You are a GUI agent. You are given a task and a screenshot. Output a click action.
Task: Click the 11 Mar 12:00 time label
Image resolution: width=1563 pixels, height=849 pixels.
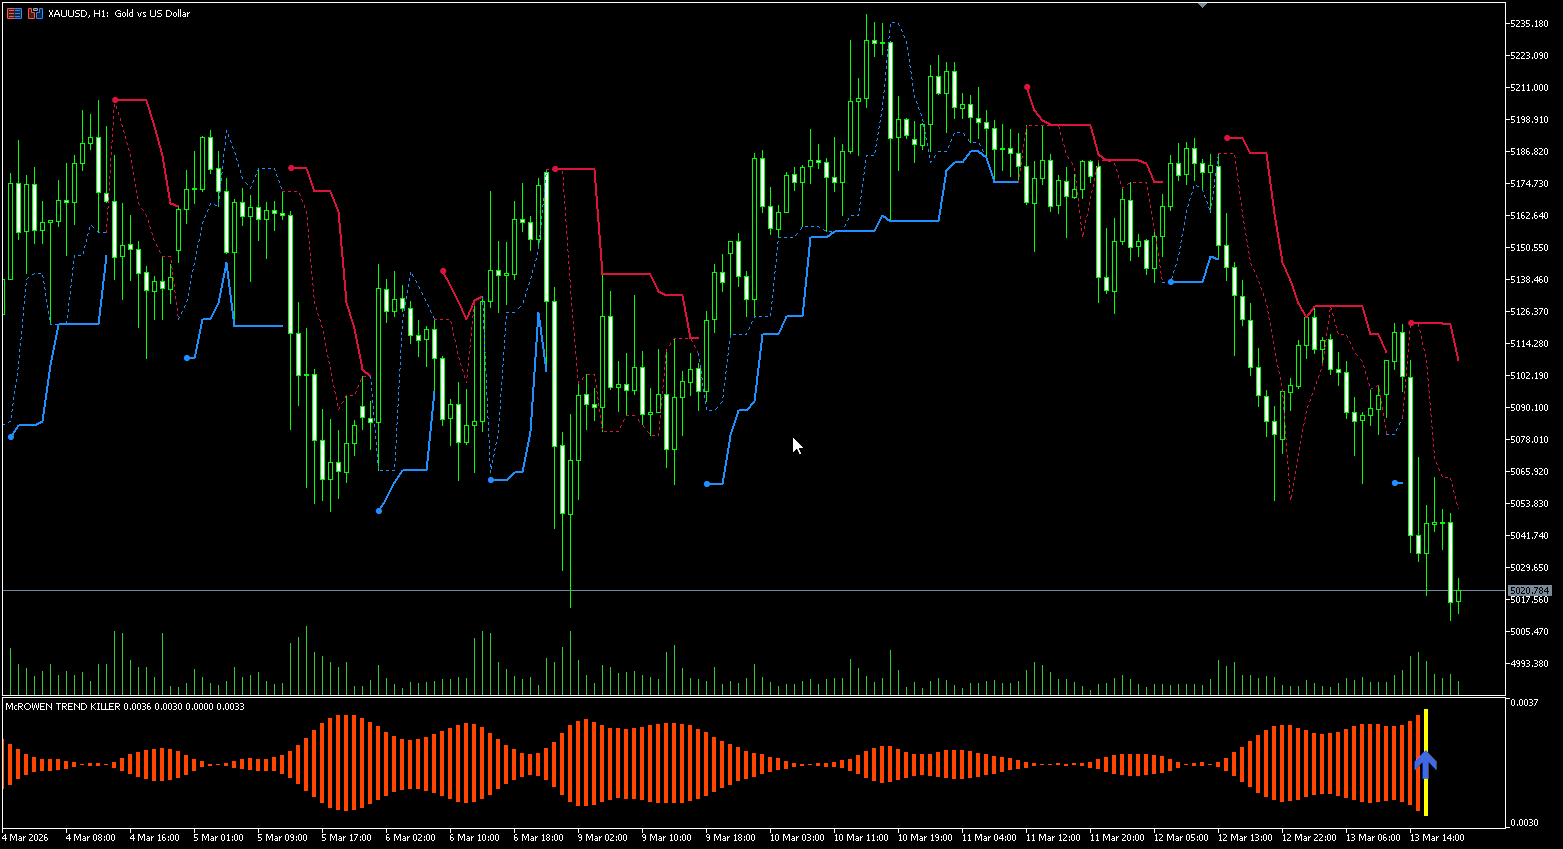tap(1053, 838)
